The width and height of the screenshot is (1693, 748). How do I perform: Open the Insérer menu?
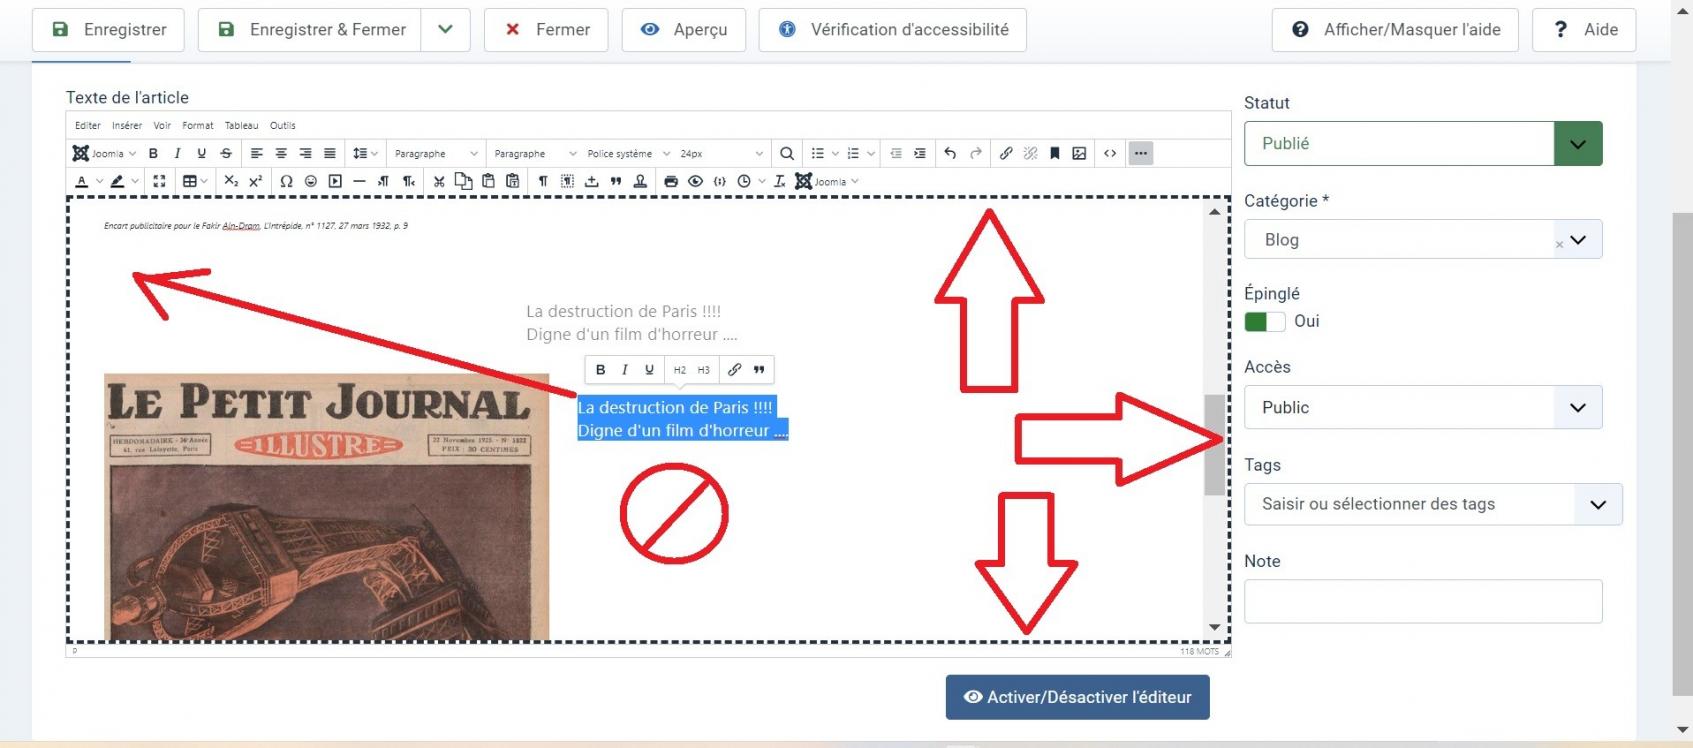(x=127, y=125)
